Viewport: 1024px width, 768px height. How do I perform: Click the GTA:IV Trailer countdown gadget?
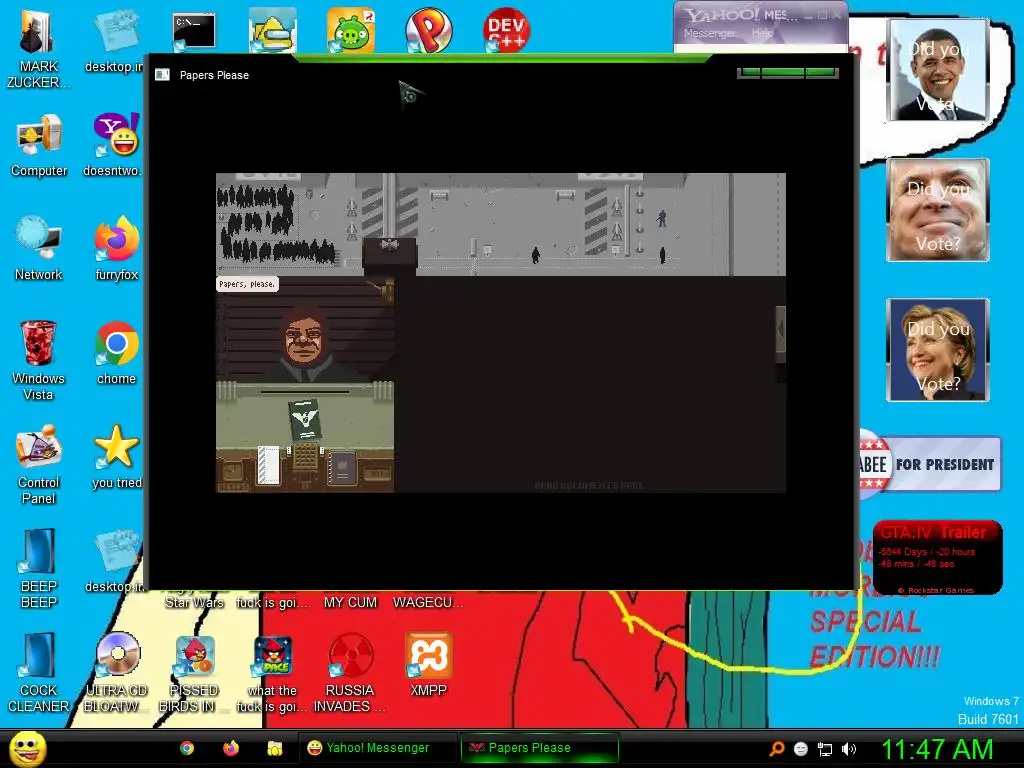[937, 557]
